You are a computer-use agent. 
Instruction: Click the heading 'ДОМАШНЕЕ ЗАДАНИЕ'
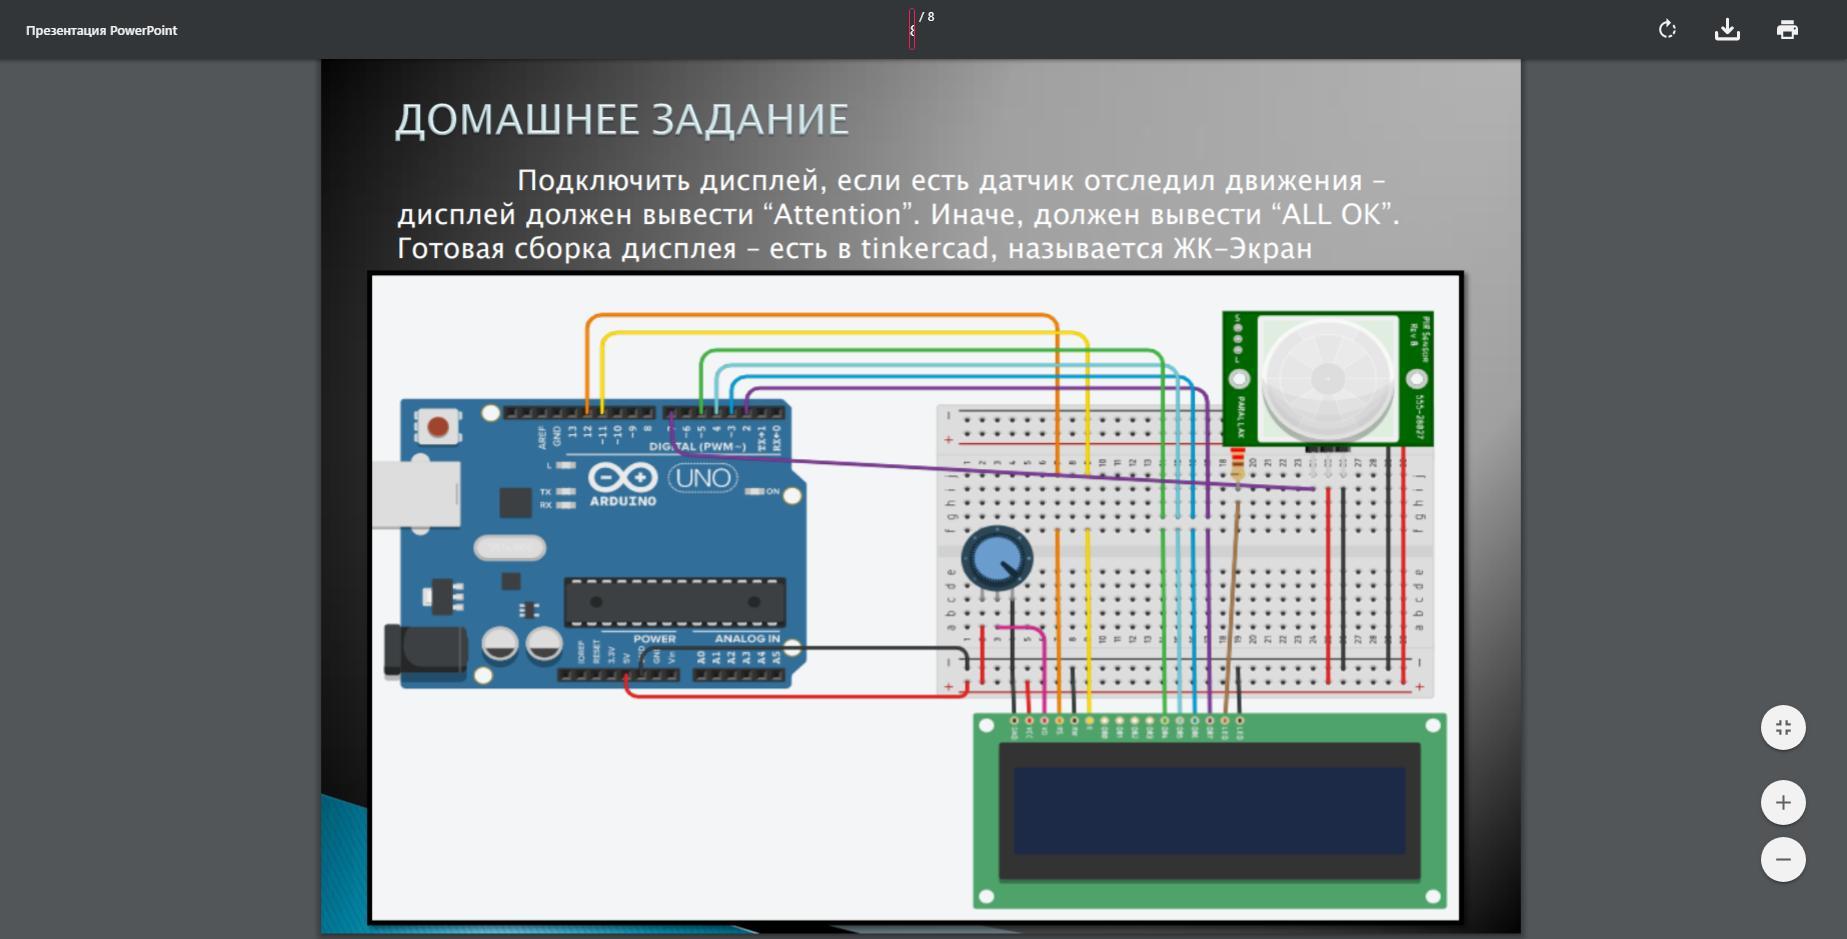click(622, 120)
